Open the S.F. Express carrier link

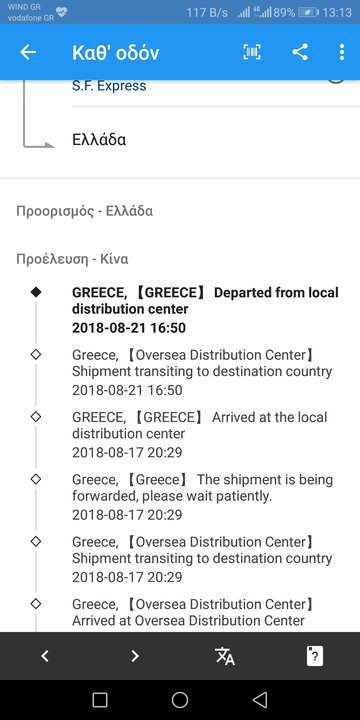(109, 85)
